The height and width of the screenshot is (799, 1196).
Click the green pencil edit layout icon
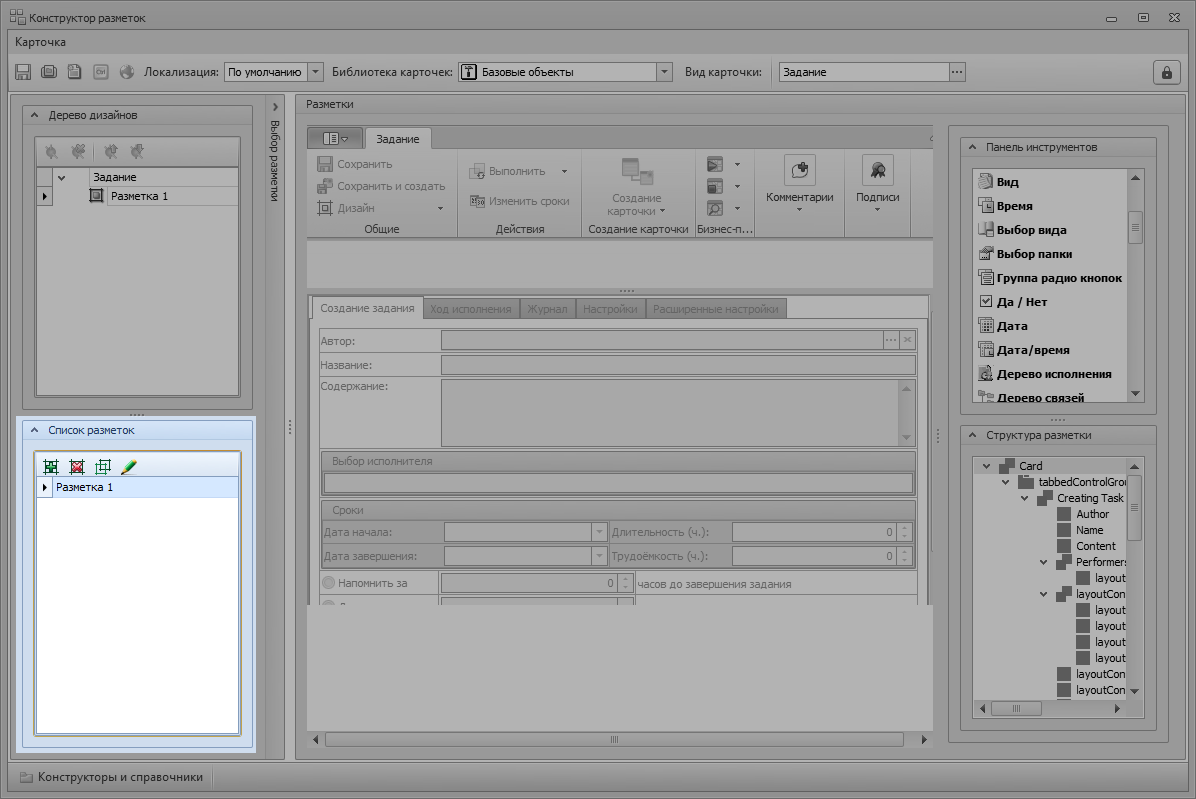point(128,467)
